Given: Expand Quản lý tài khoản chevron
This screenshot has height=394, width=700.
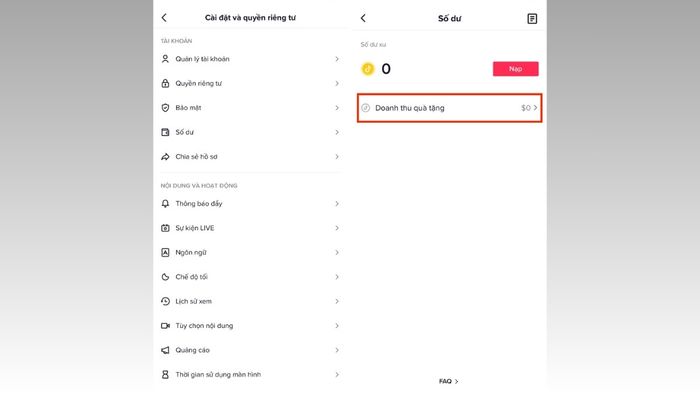Looking at the screenshot, I should click(x=337, y=59).
